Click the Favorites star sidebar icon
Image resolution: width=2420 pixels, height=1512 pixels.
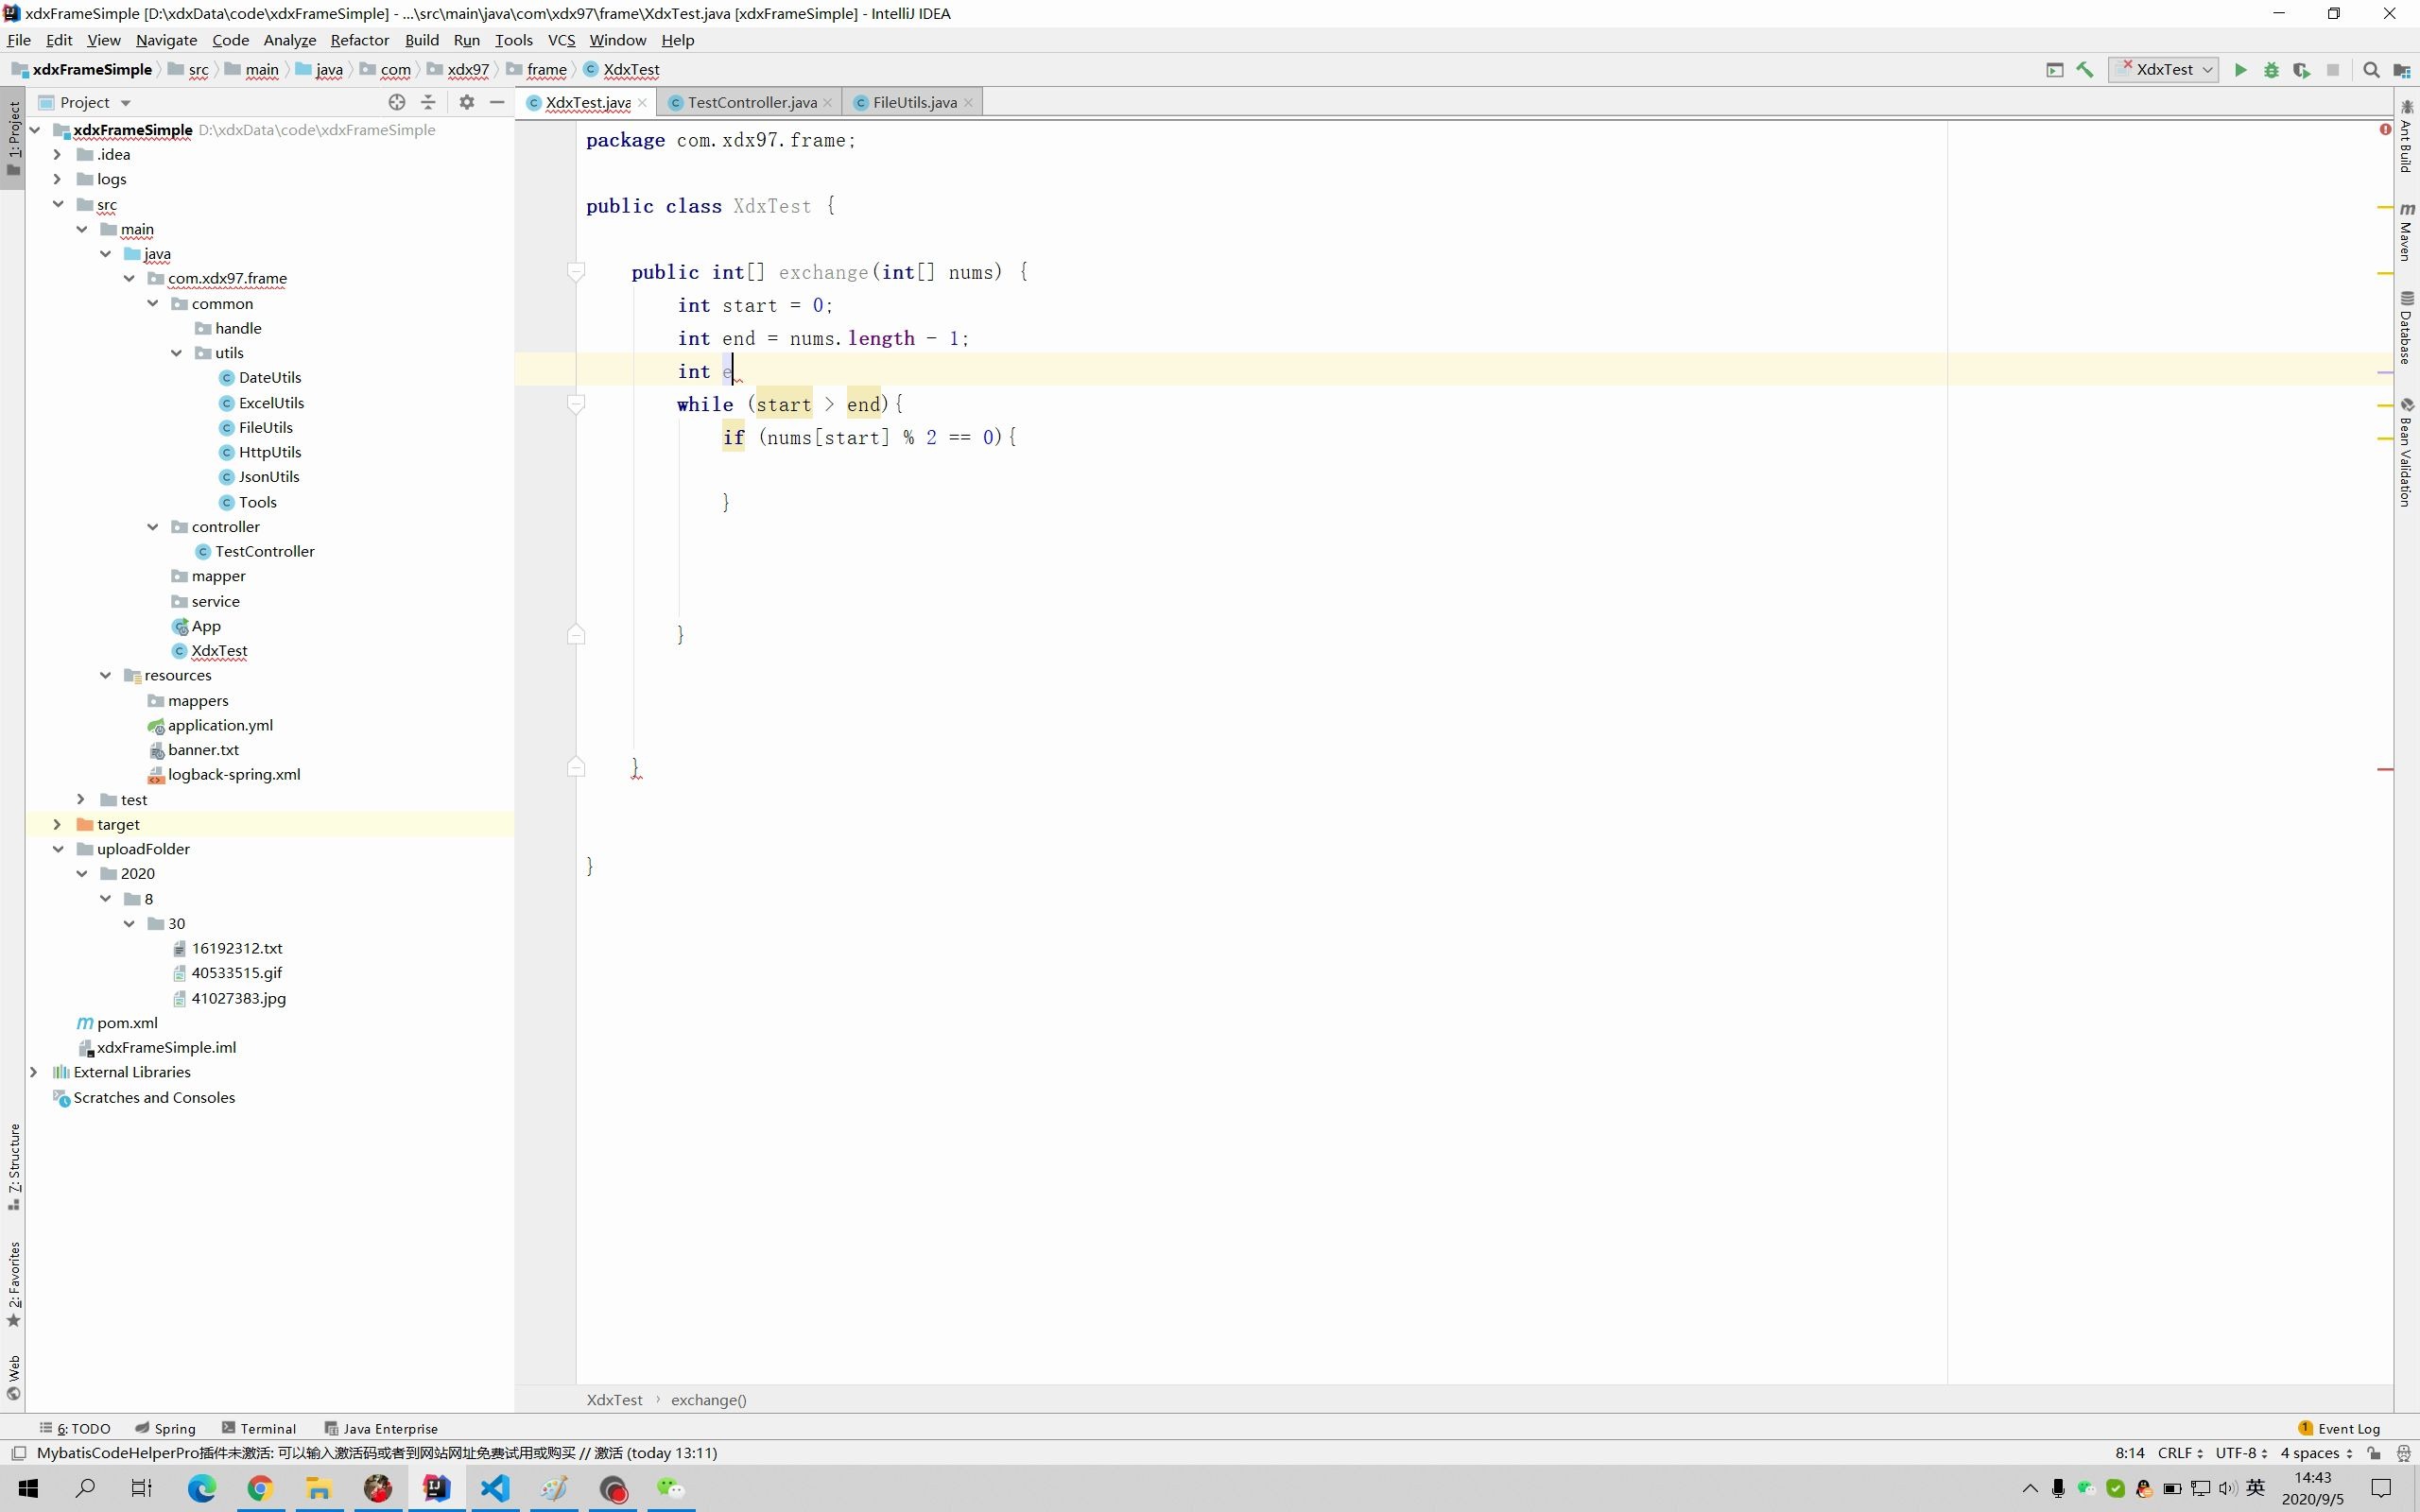(16, 1296)
